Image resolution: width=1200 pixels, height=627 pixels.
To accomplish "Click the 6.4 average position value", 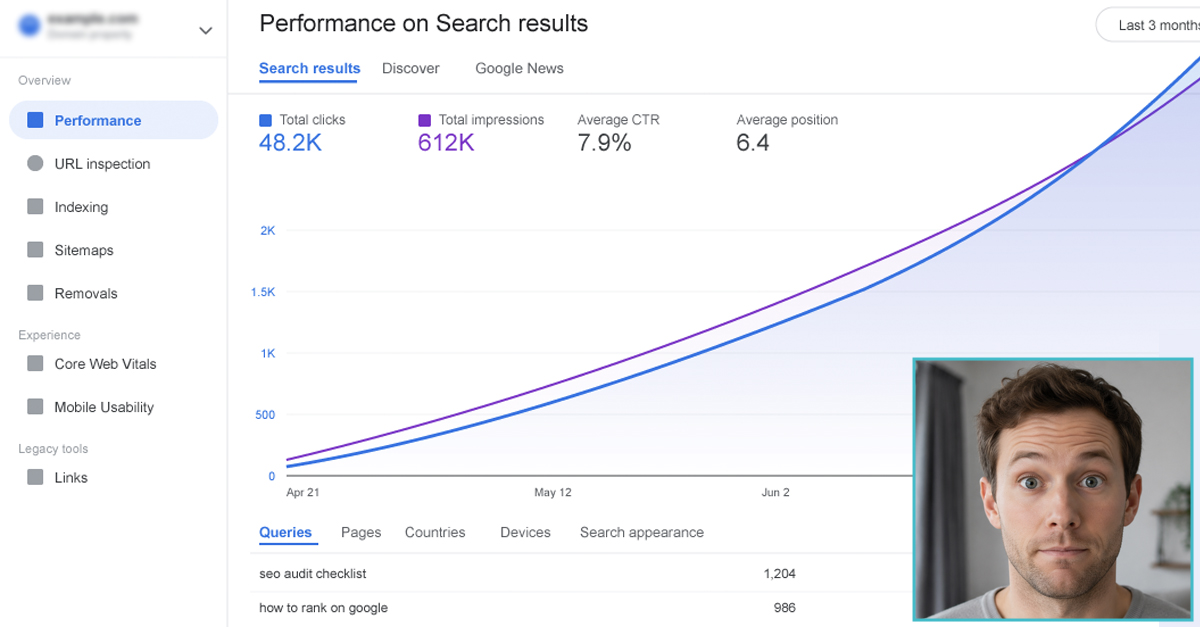I will (x=753, y=143).
